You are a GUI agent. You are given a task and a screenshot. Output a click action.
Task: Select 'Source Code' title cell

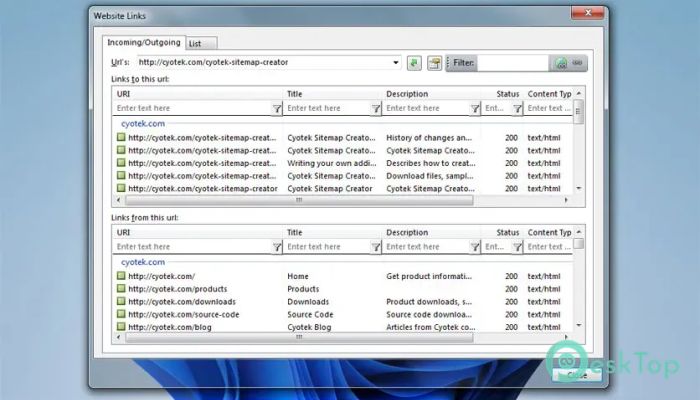click(310, 314)
